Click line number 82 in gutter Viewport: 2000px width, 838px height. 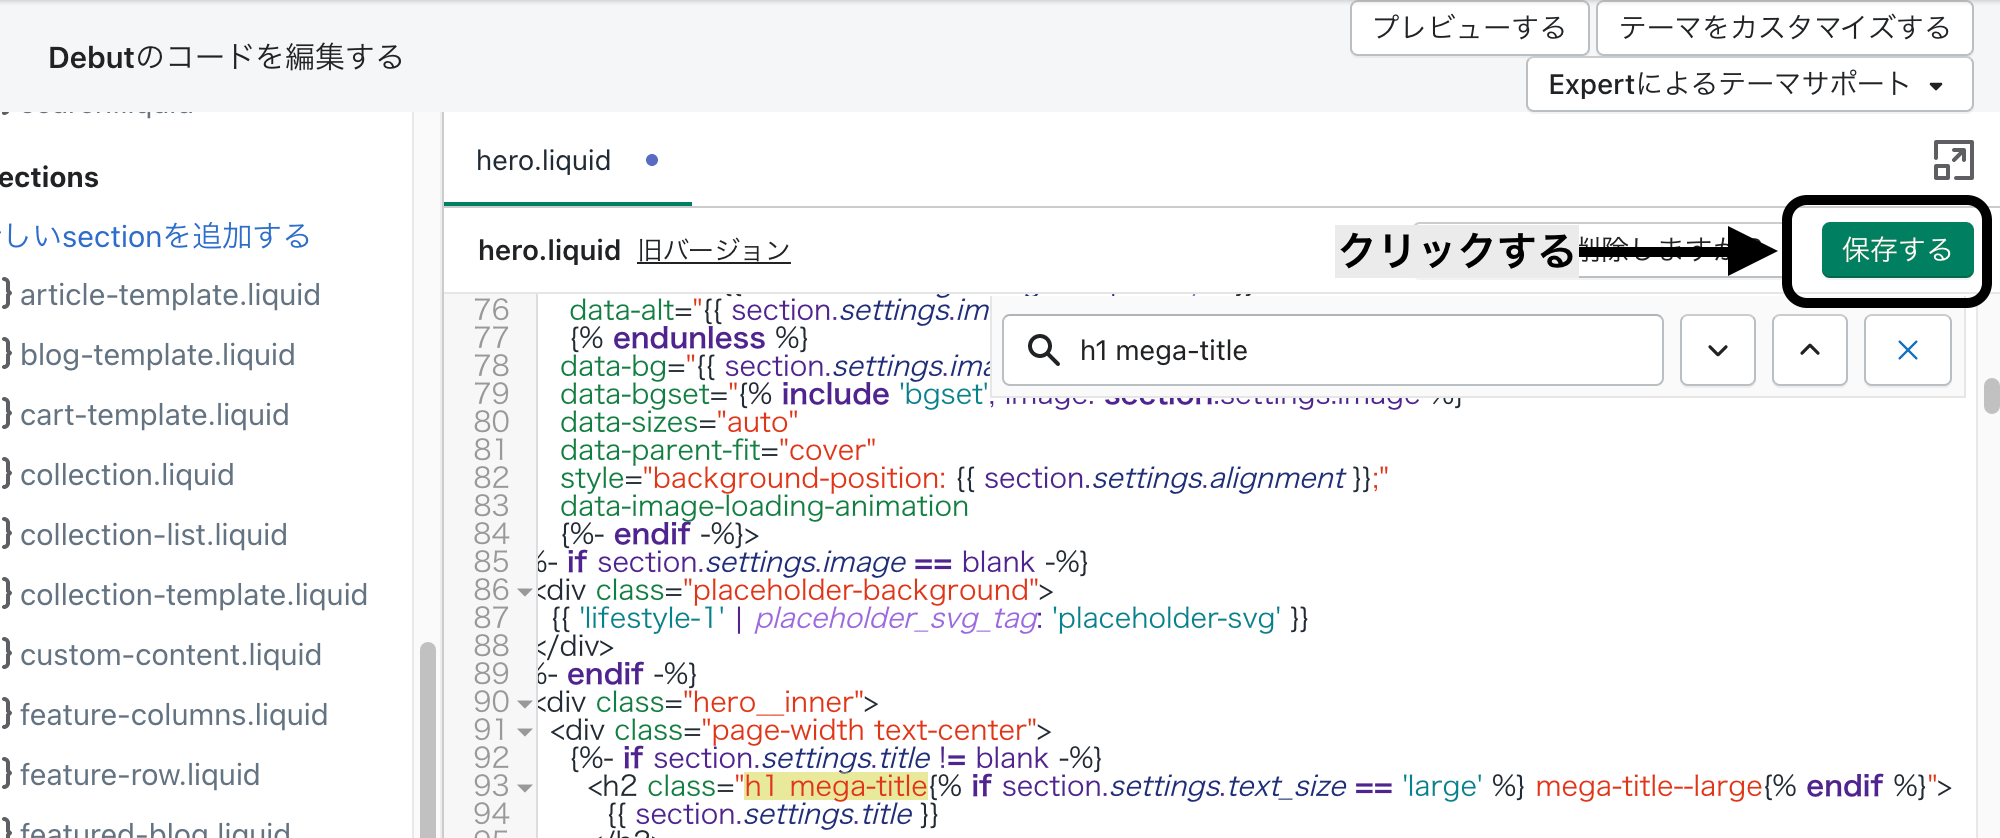pos(491,478)
